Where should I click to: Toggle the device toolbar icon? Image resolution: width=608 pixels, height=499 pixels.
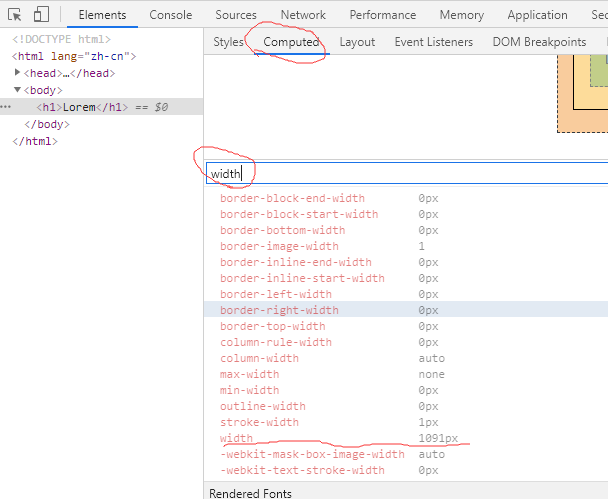pos(41,15)
